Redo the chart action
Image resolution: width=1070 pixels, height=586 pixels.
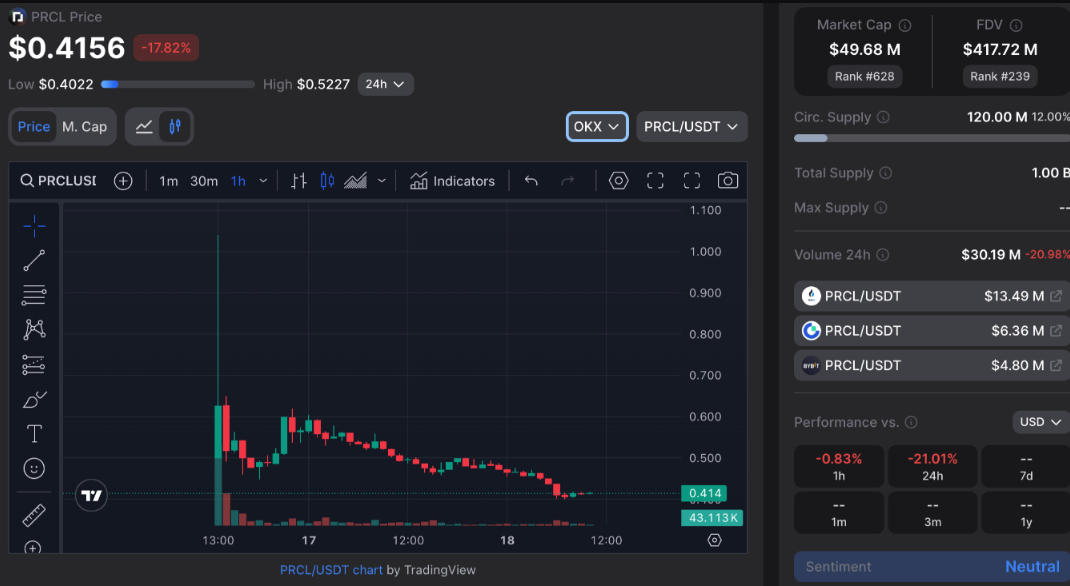(568, 181)
